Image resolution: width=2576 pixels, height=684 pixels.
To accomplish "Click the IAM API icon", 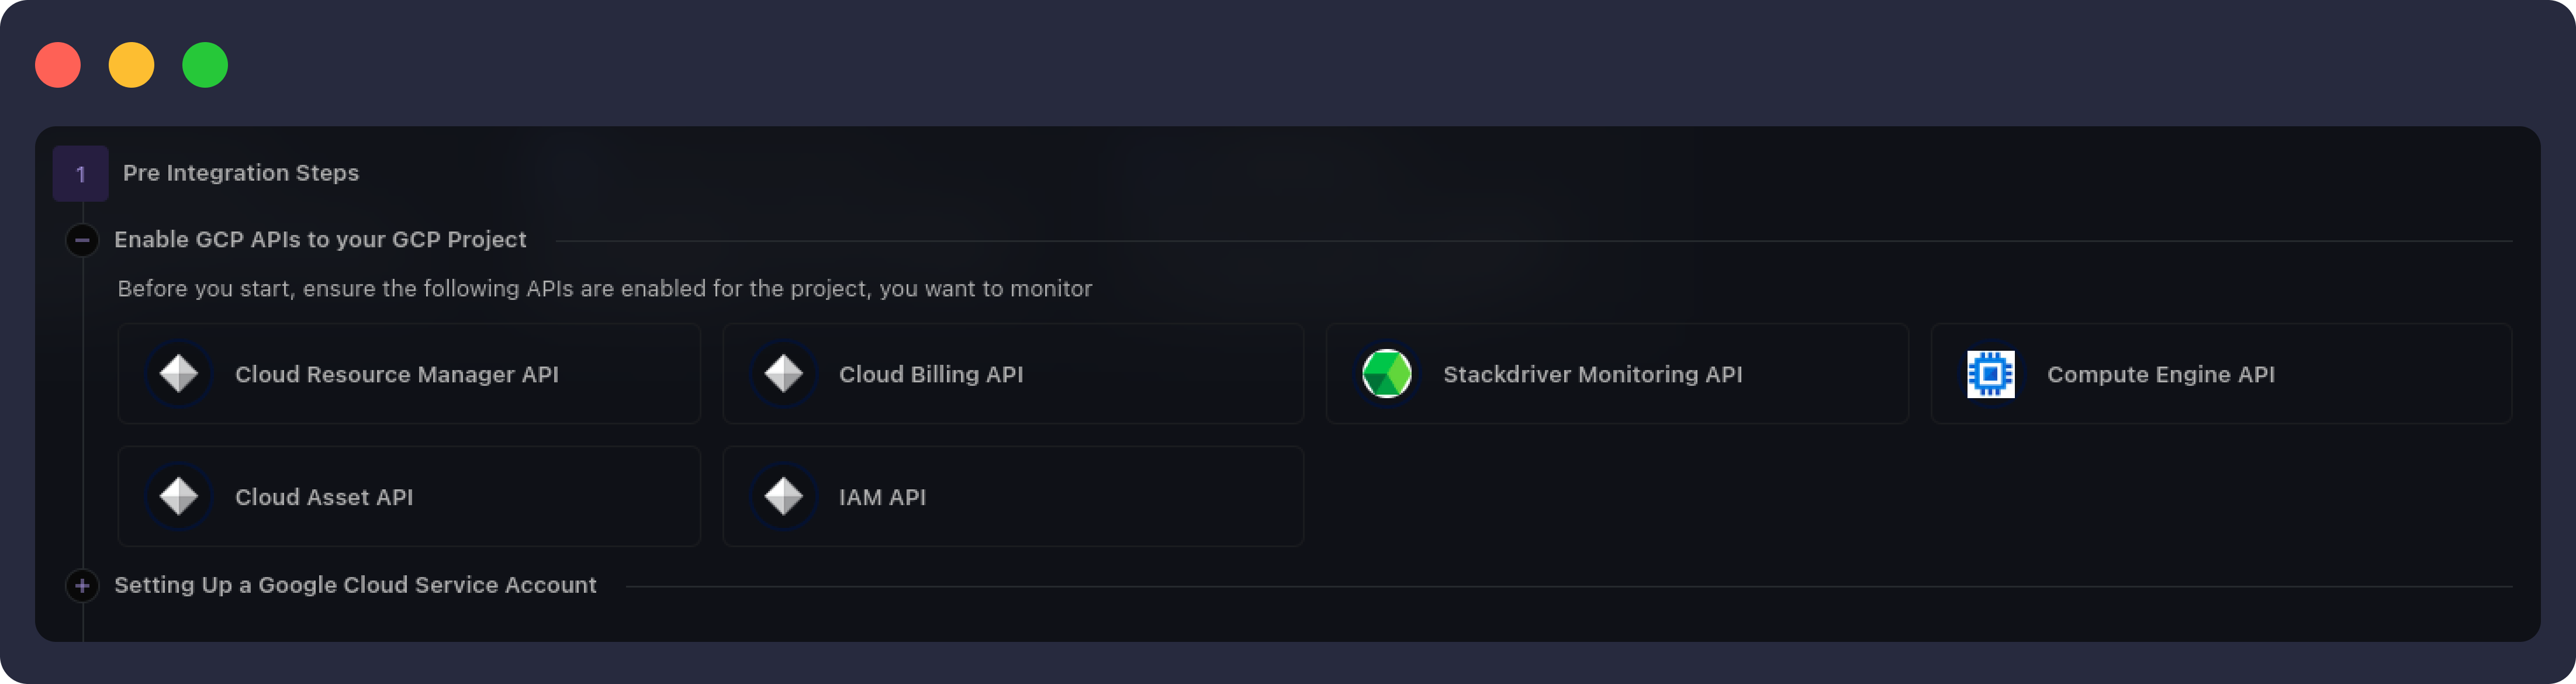I will [x=783, y=496].
